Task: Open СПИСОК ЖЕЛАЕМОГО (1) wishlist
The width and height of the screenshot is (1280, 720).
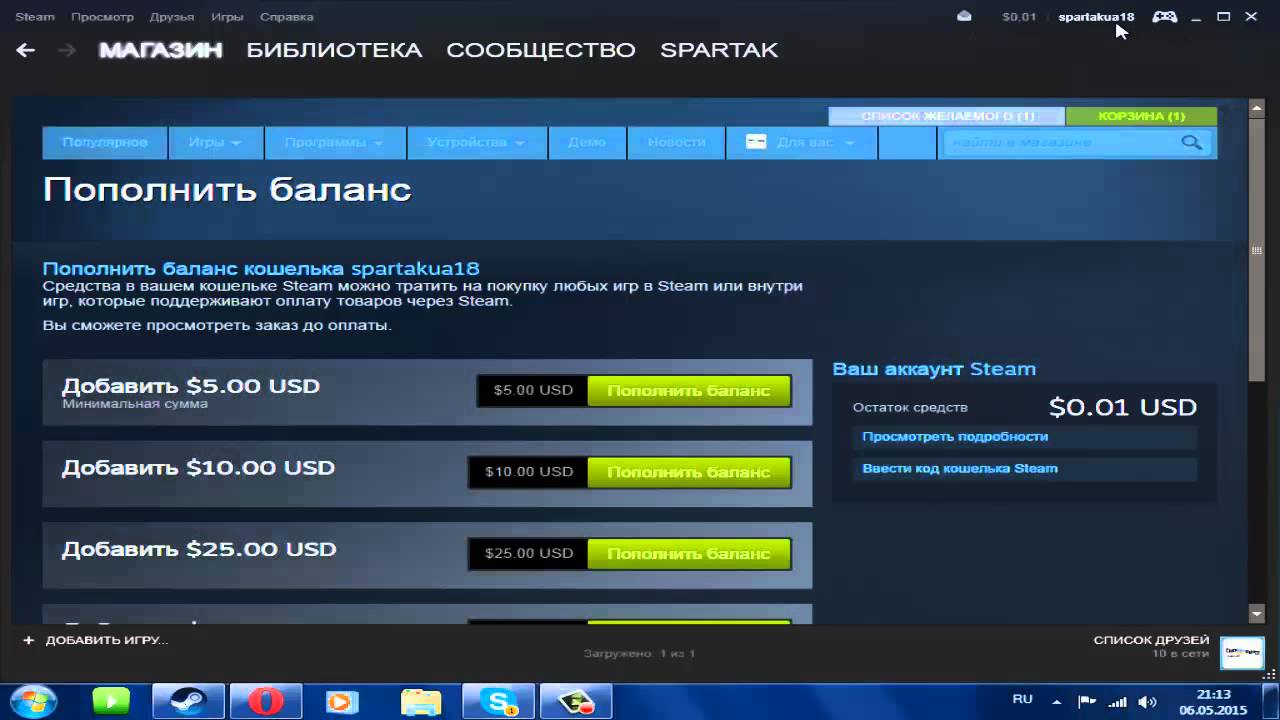Action: tap(947, 116)
